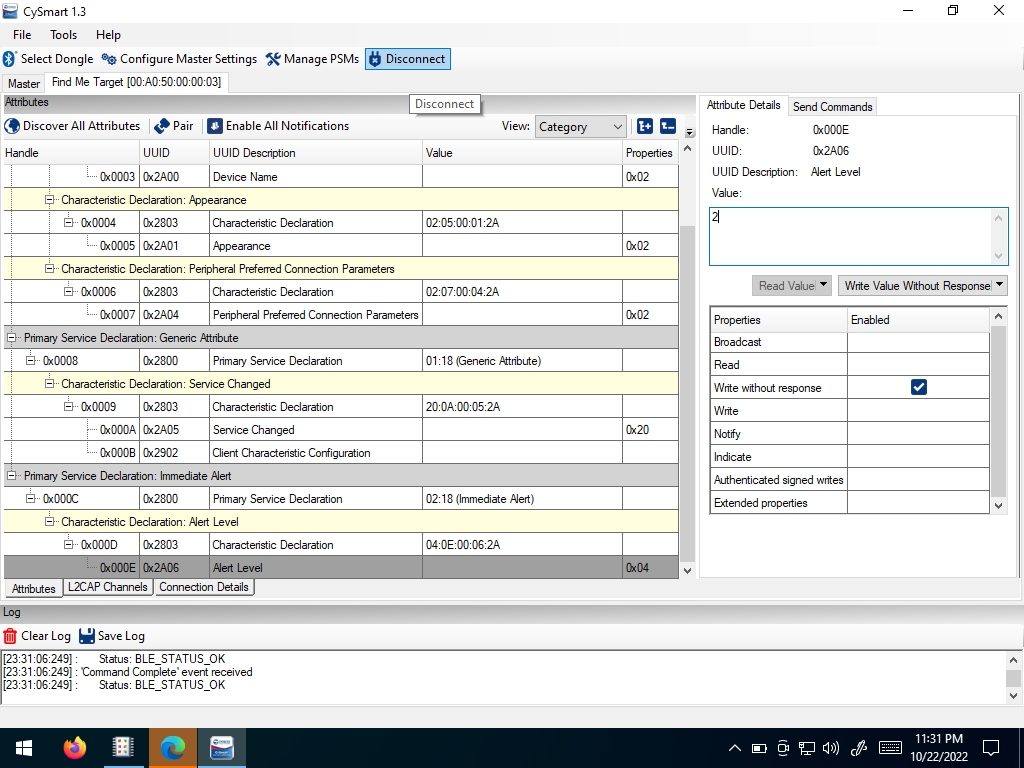Switch to Send Commands tab
Image resolution: width=1024 pixels, height=768 pixels.
(x=832, y=106)
